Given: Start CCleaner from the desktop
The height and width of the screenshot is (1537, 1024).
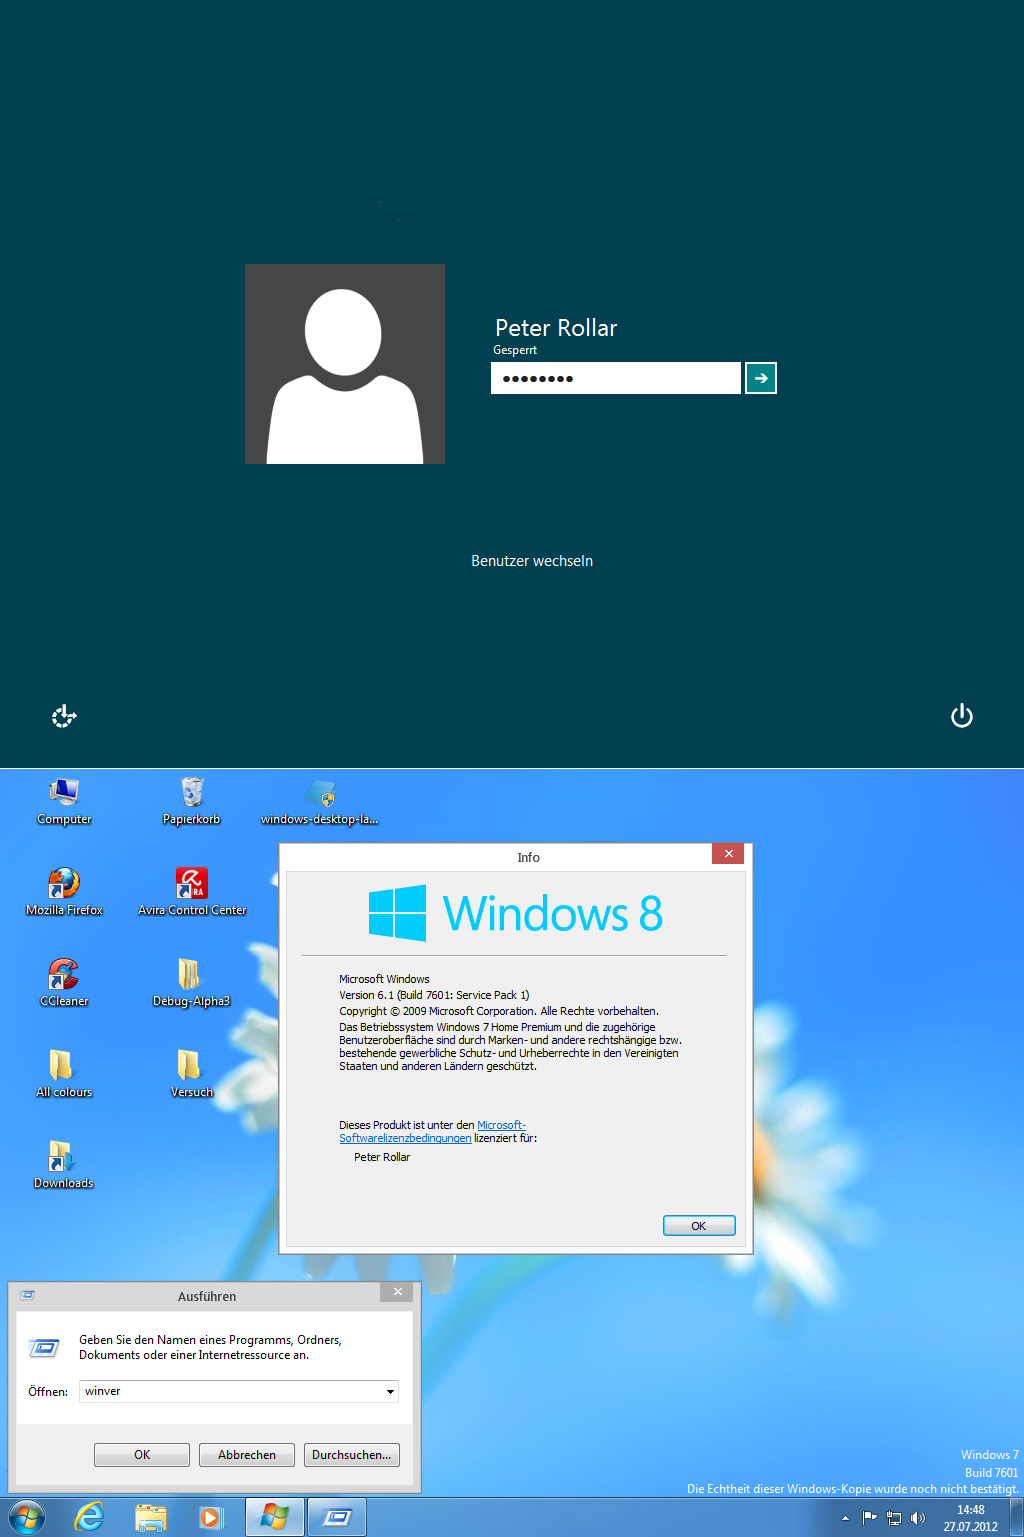Looking at the screenshot, I should (63, 976).
